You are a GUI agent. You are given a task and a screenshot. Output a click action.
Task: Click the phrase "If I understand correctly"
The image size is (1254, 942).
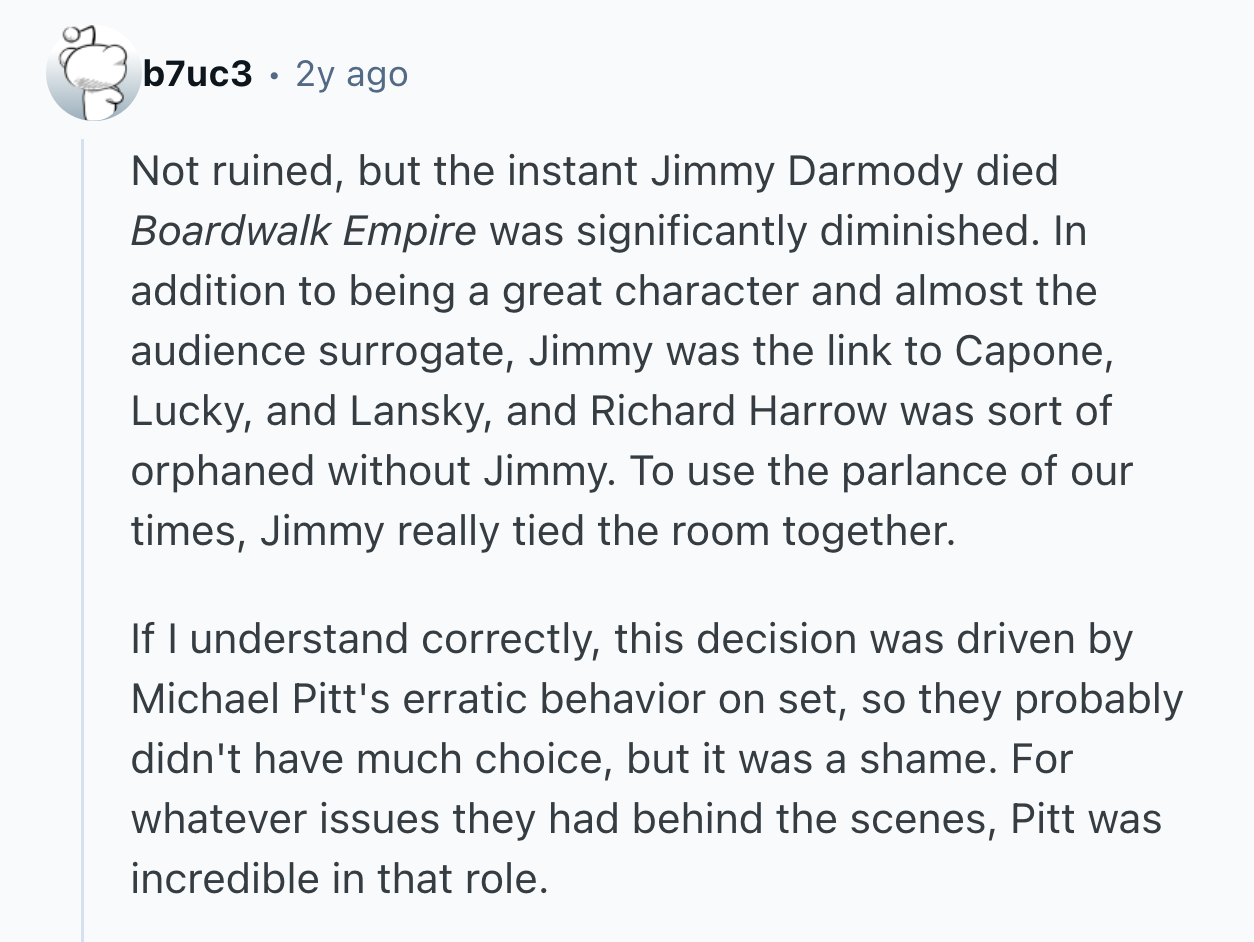click(366, 639)
